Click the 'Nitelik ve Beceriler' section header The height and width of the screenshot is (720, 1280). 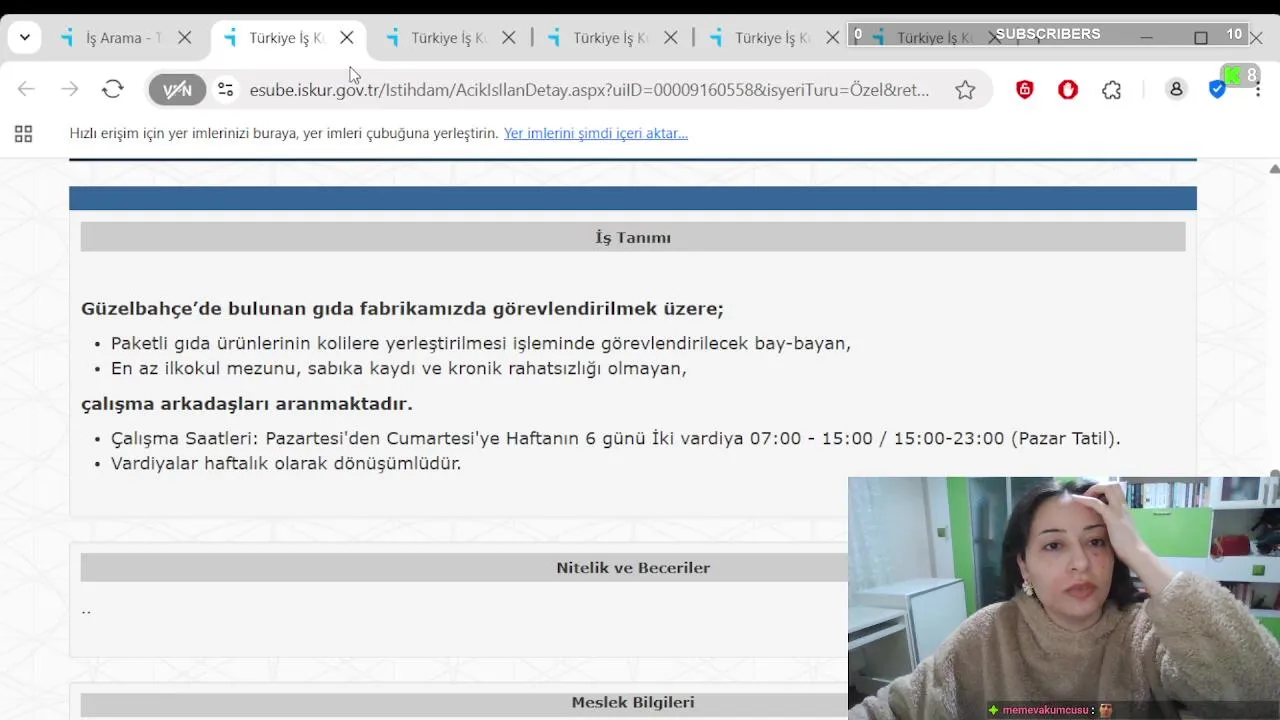click(633, 567)
